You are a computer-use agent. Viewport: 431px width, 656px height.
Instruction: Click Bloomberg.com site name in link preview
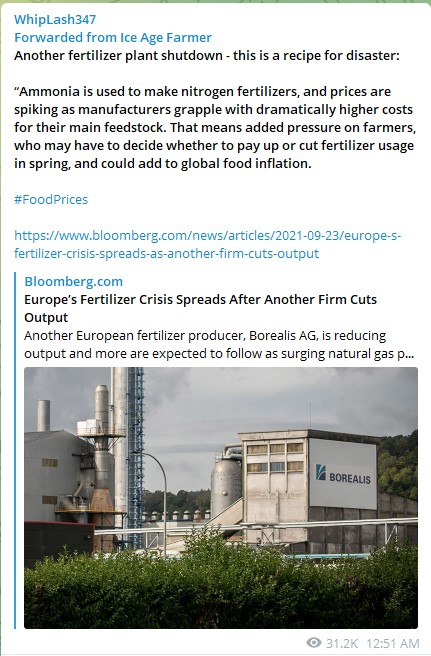point(74,281)
